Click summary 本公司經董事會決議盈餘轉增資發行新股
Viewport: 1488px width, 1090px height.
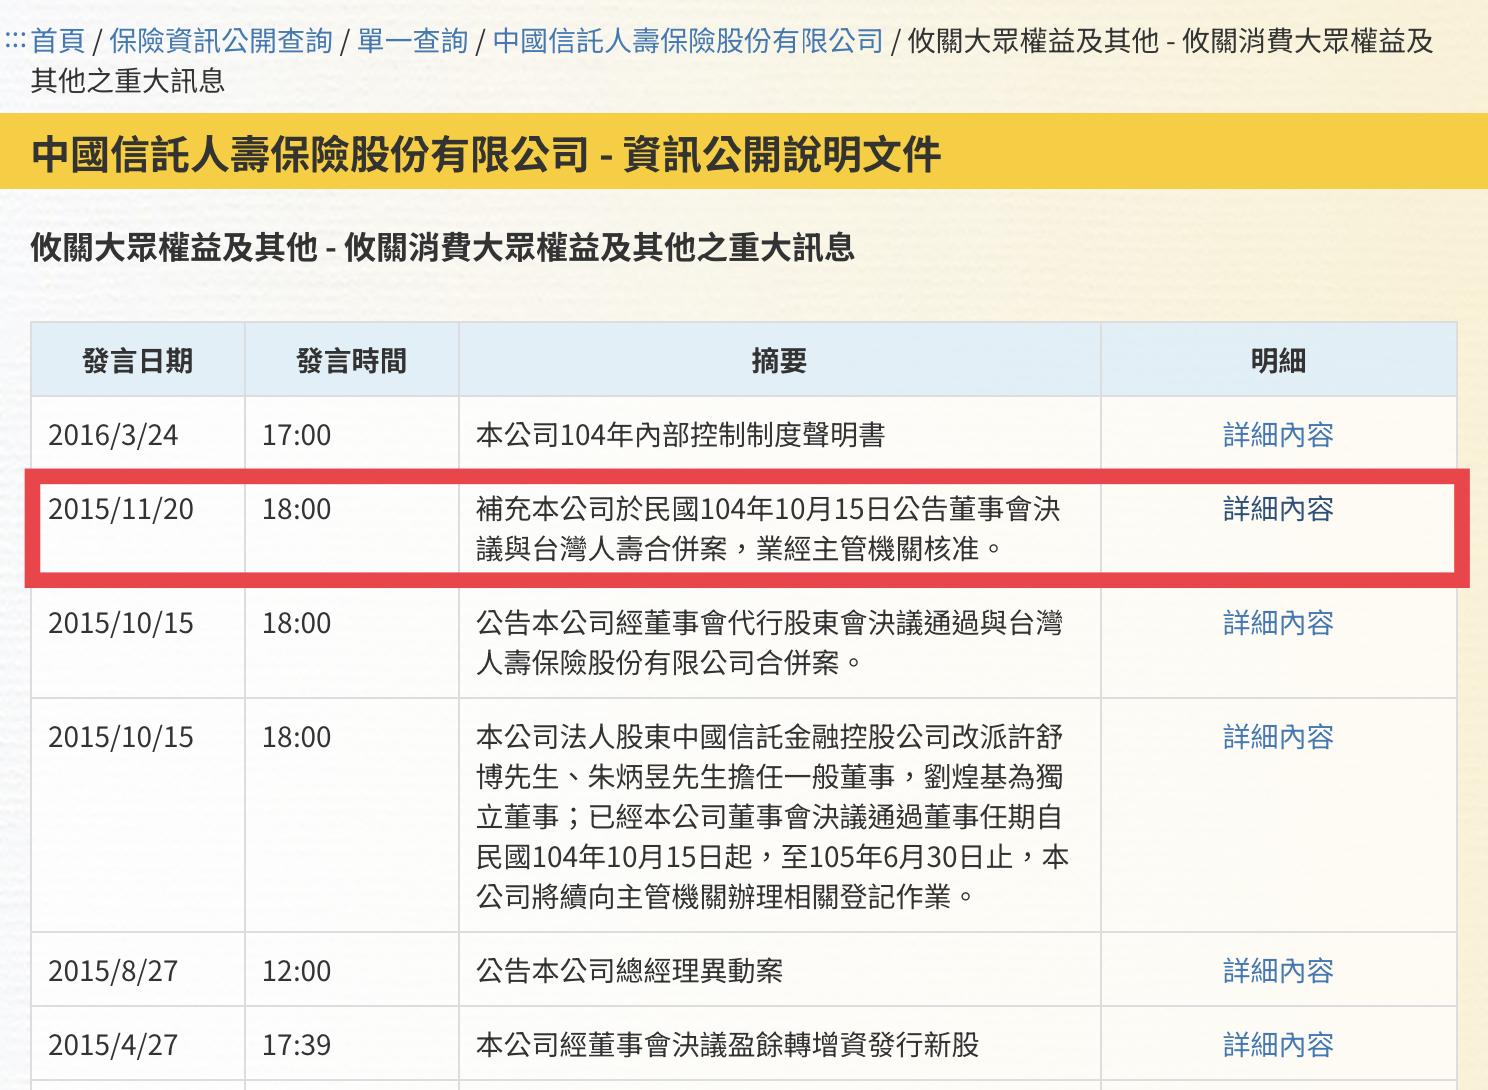pyautogui.click(x=727, y=1045)
